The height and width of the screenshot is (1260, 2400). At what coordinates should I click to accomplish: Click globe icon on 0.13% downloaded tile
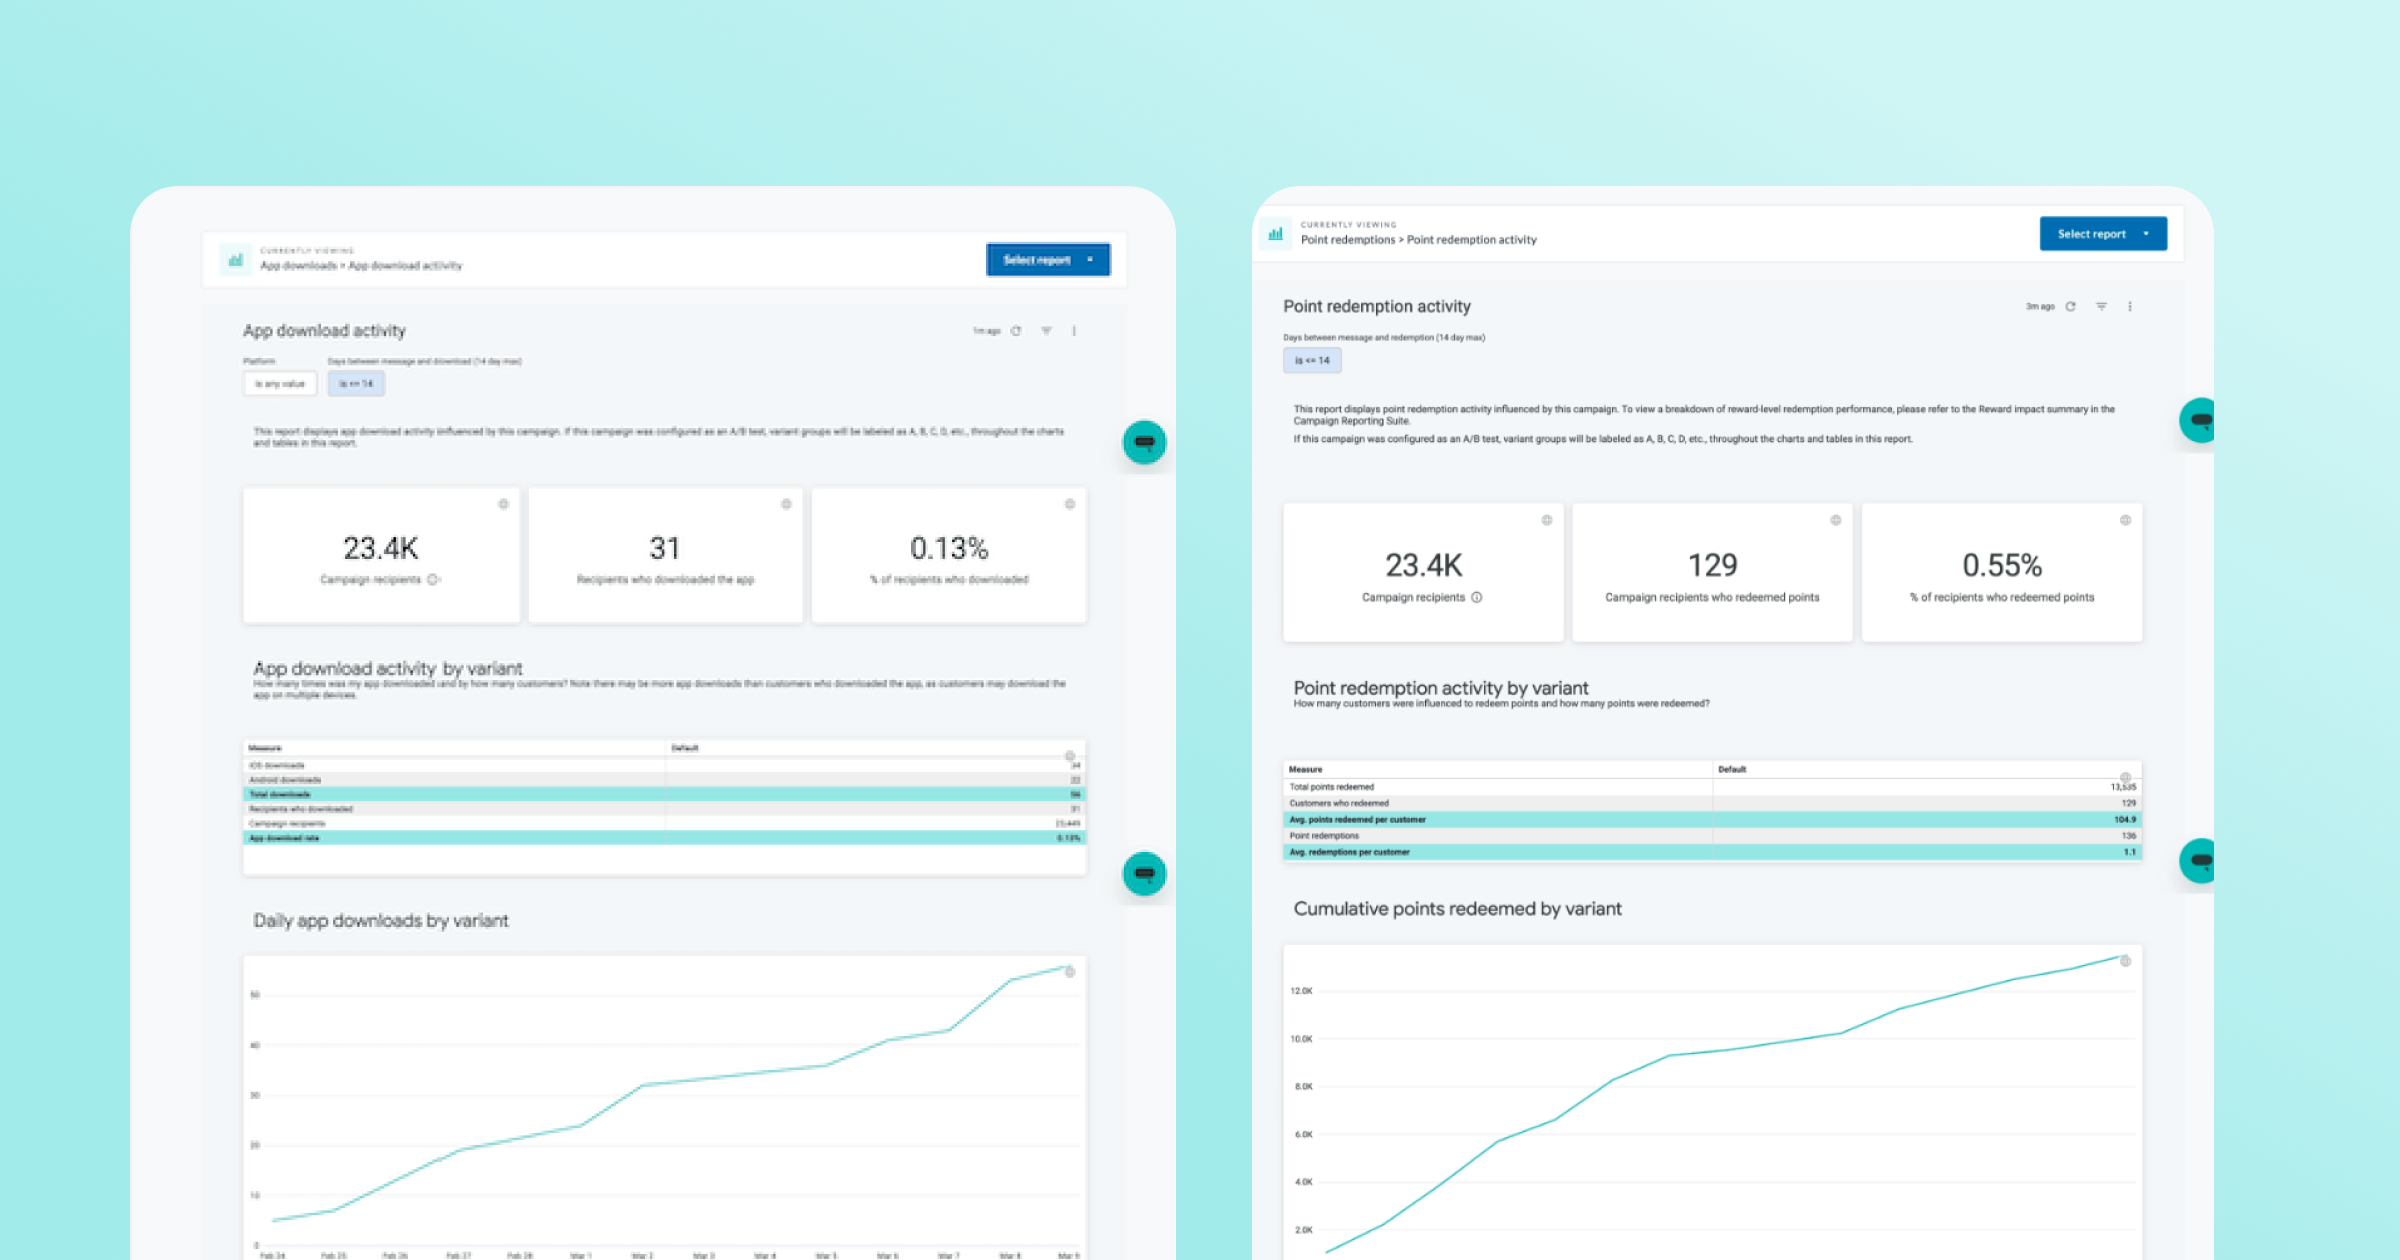pyautogui.click(x=1069, y=504)
